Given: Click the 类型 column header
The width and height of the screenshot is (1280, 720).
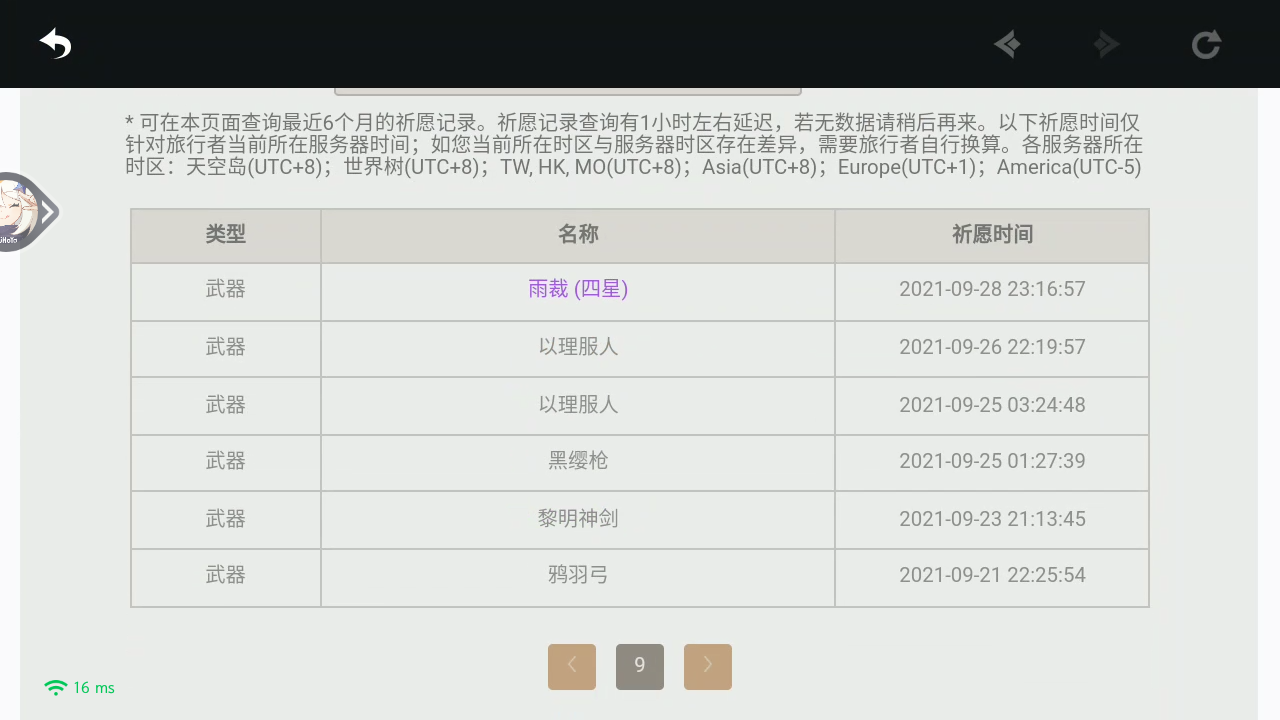Looking at the screenshot, I should (x=226, y=235).
